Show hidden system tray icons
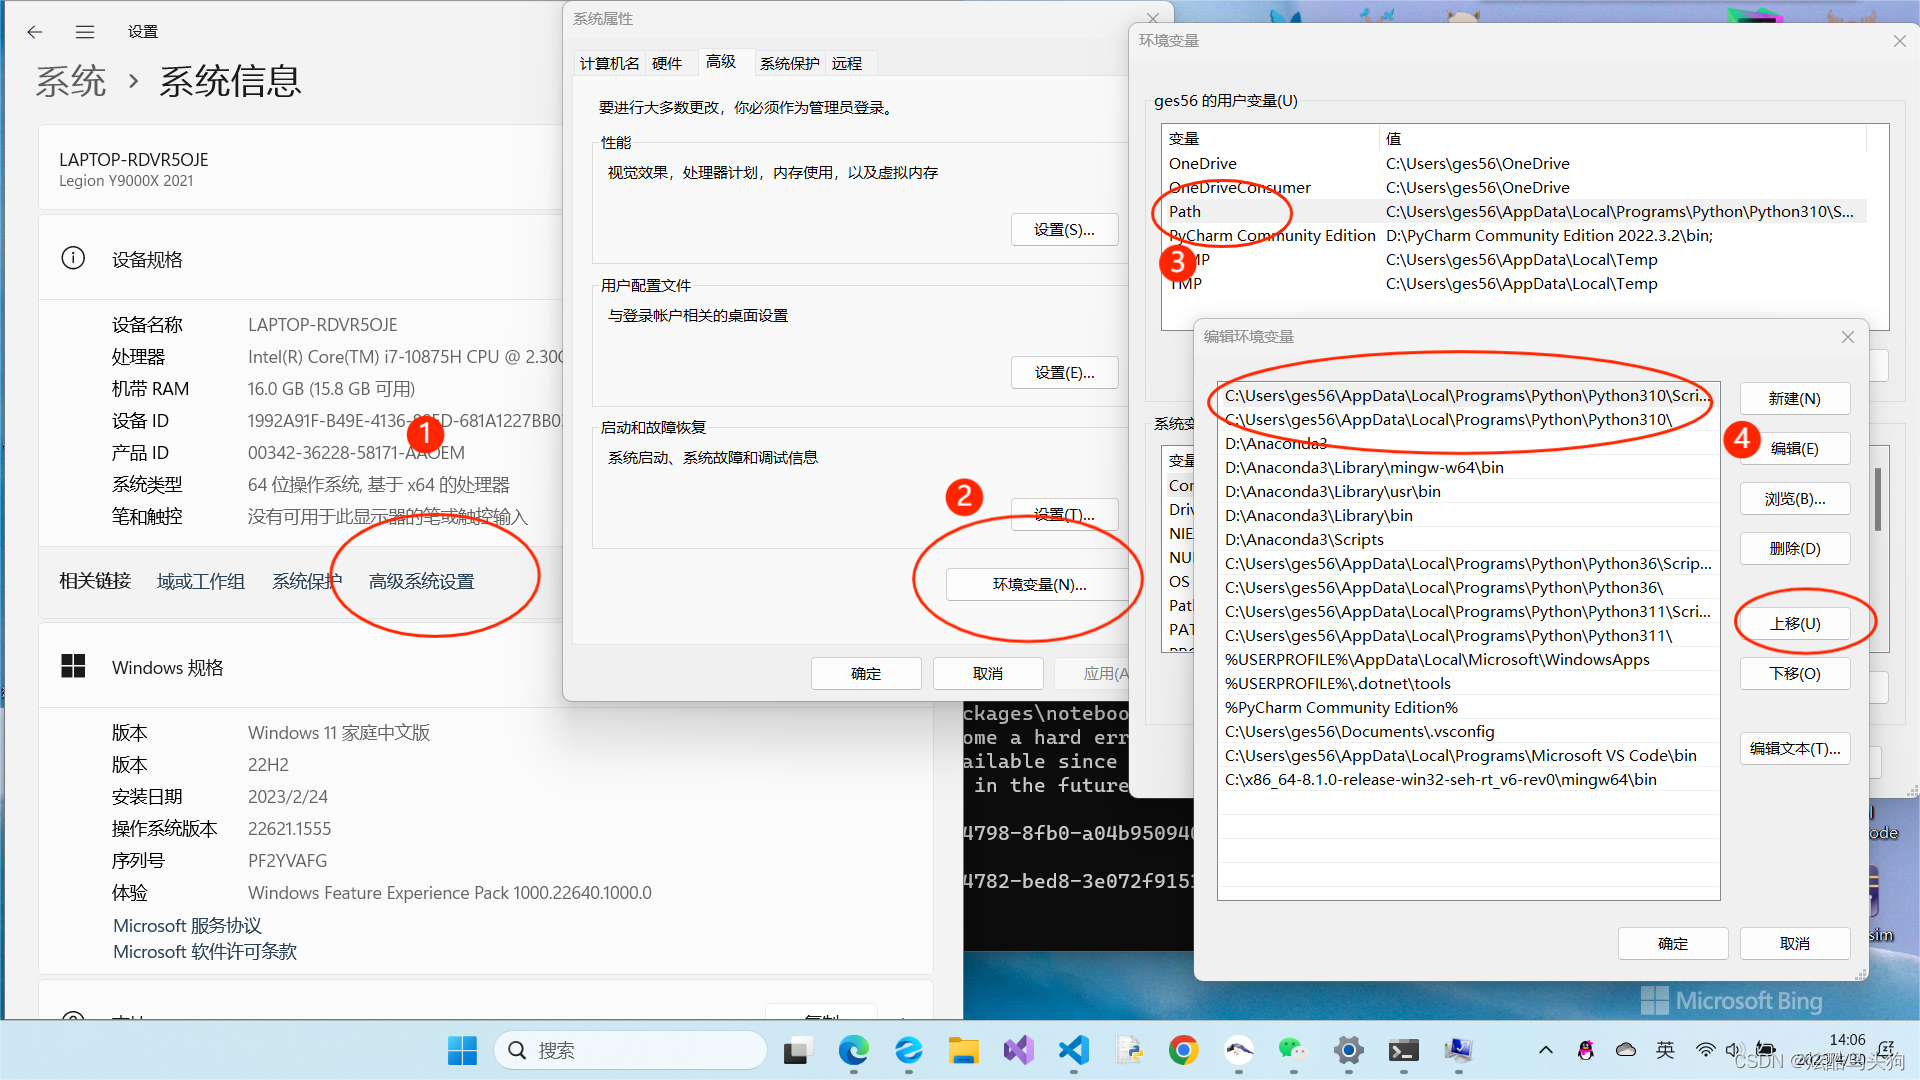Image resolution: width=1920 pixels, height=1080 pixels. pyautogui.click(x=1545, y=1050)
